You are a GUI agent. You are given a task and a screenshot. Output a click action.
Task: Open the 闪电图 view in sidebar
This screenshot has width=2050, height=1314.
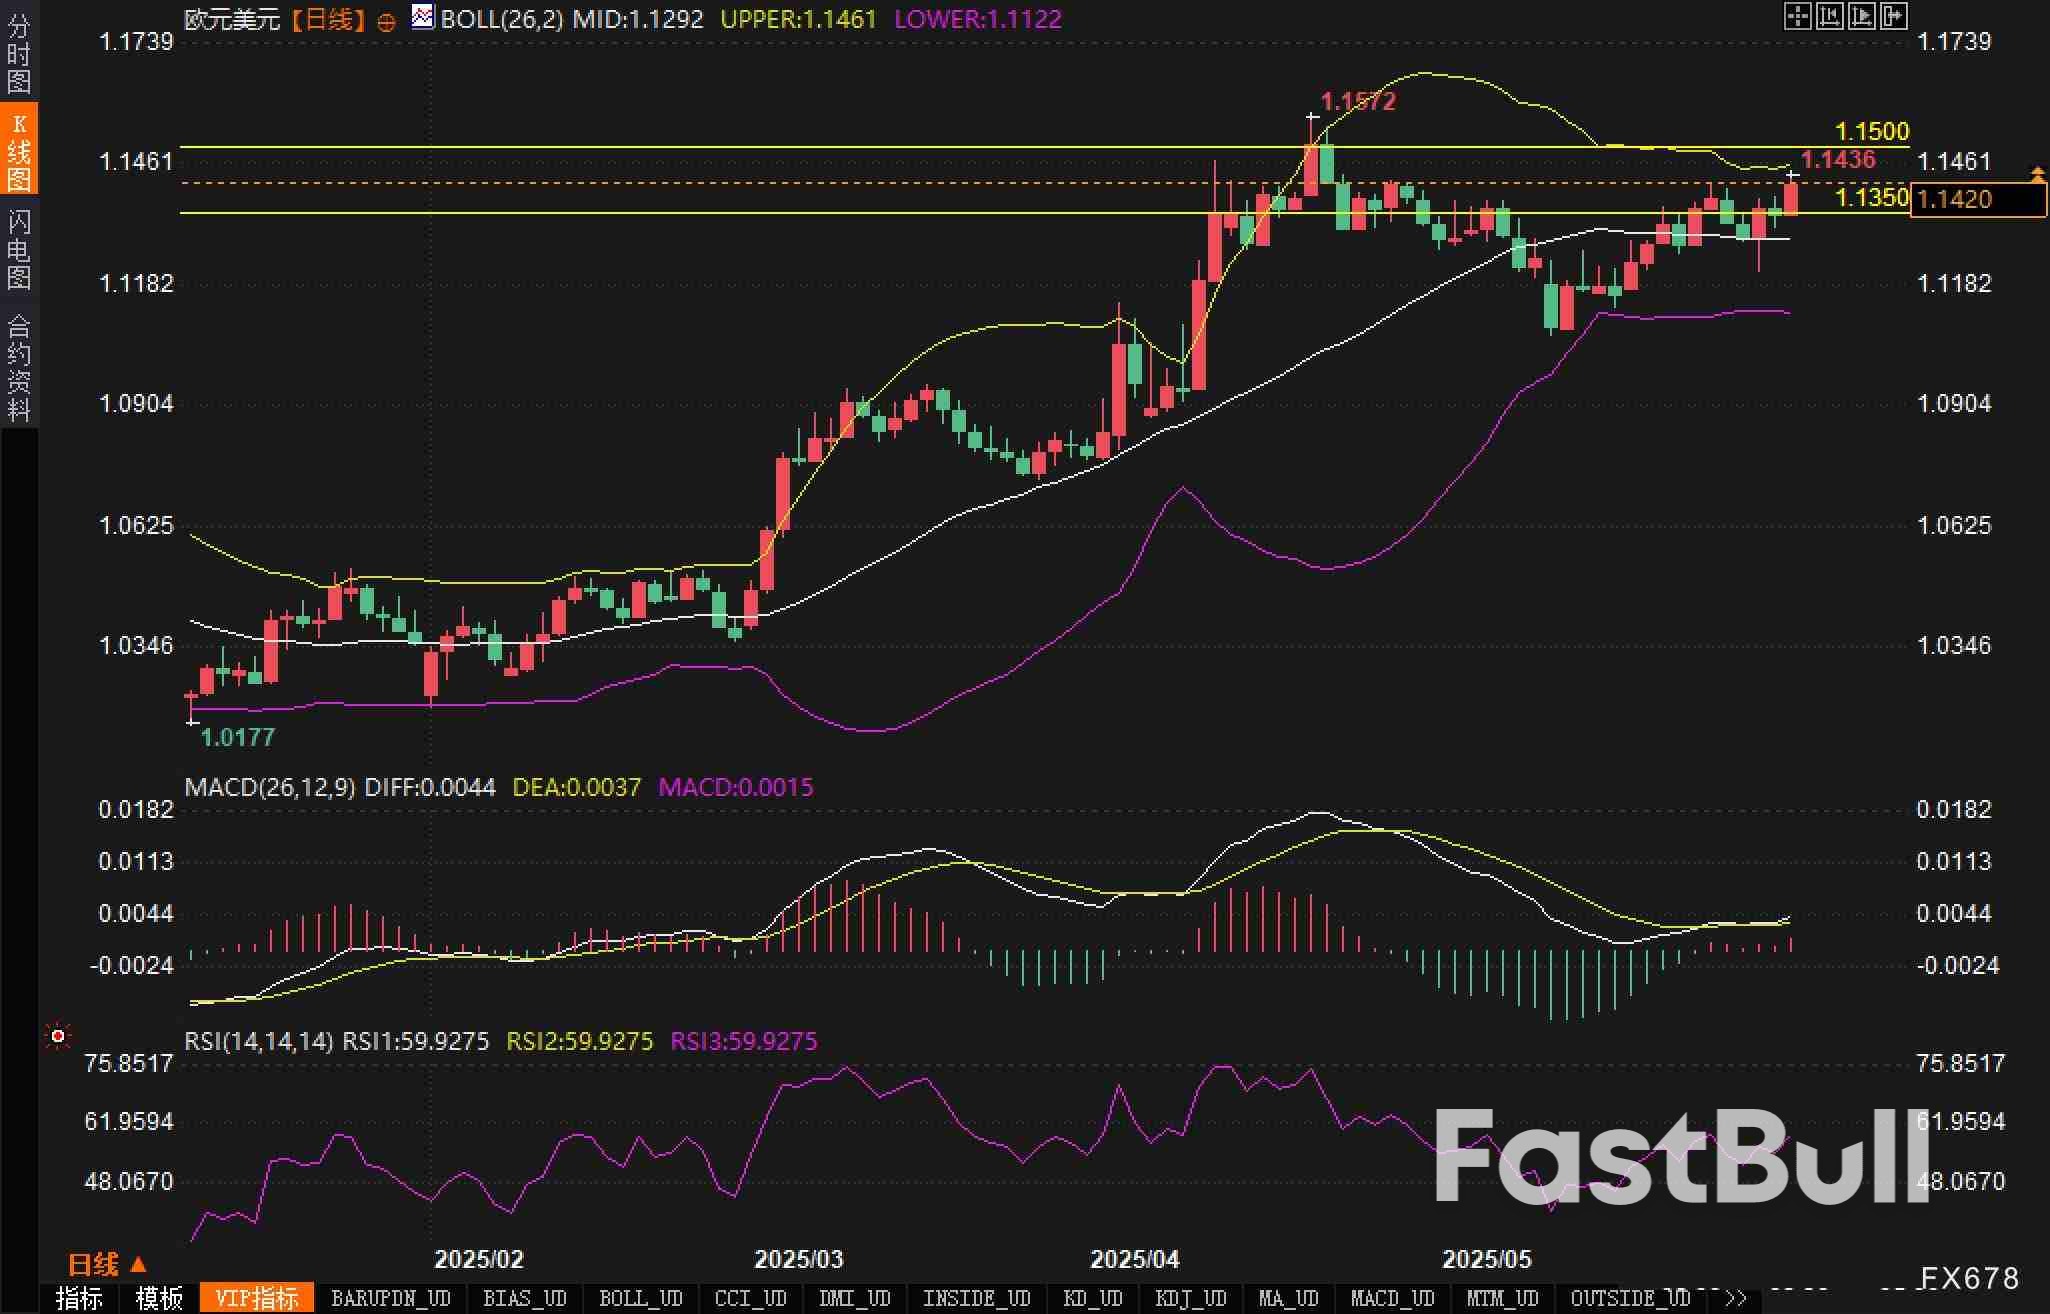[18, 249]
